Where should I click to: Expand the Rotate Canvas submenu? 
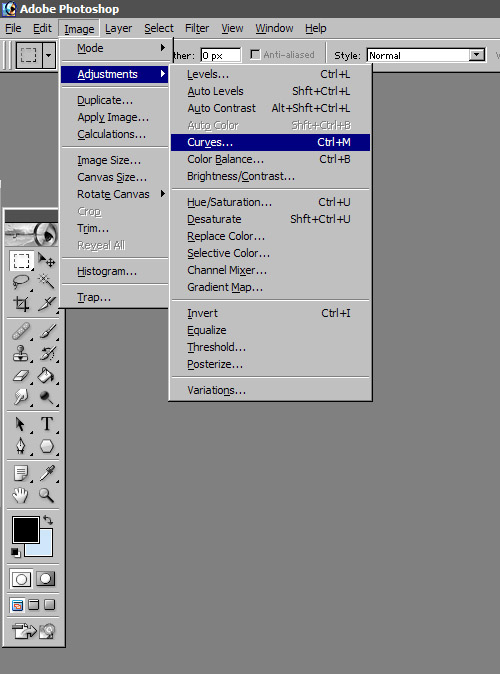pyautogui.click(x=114, y=194)
